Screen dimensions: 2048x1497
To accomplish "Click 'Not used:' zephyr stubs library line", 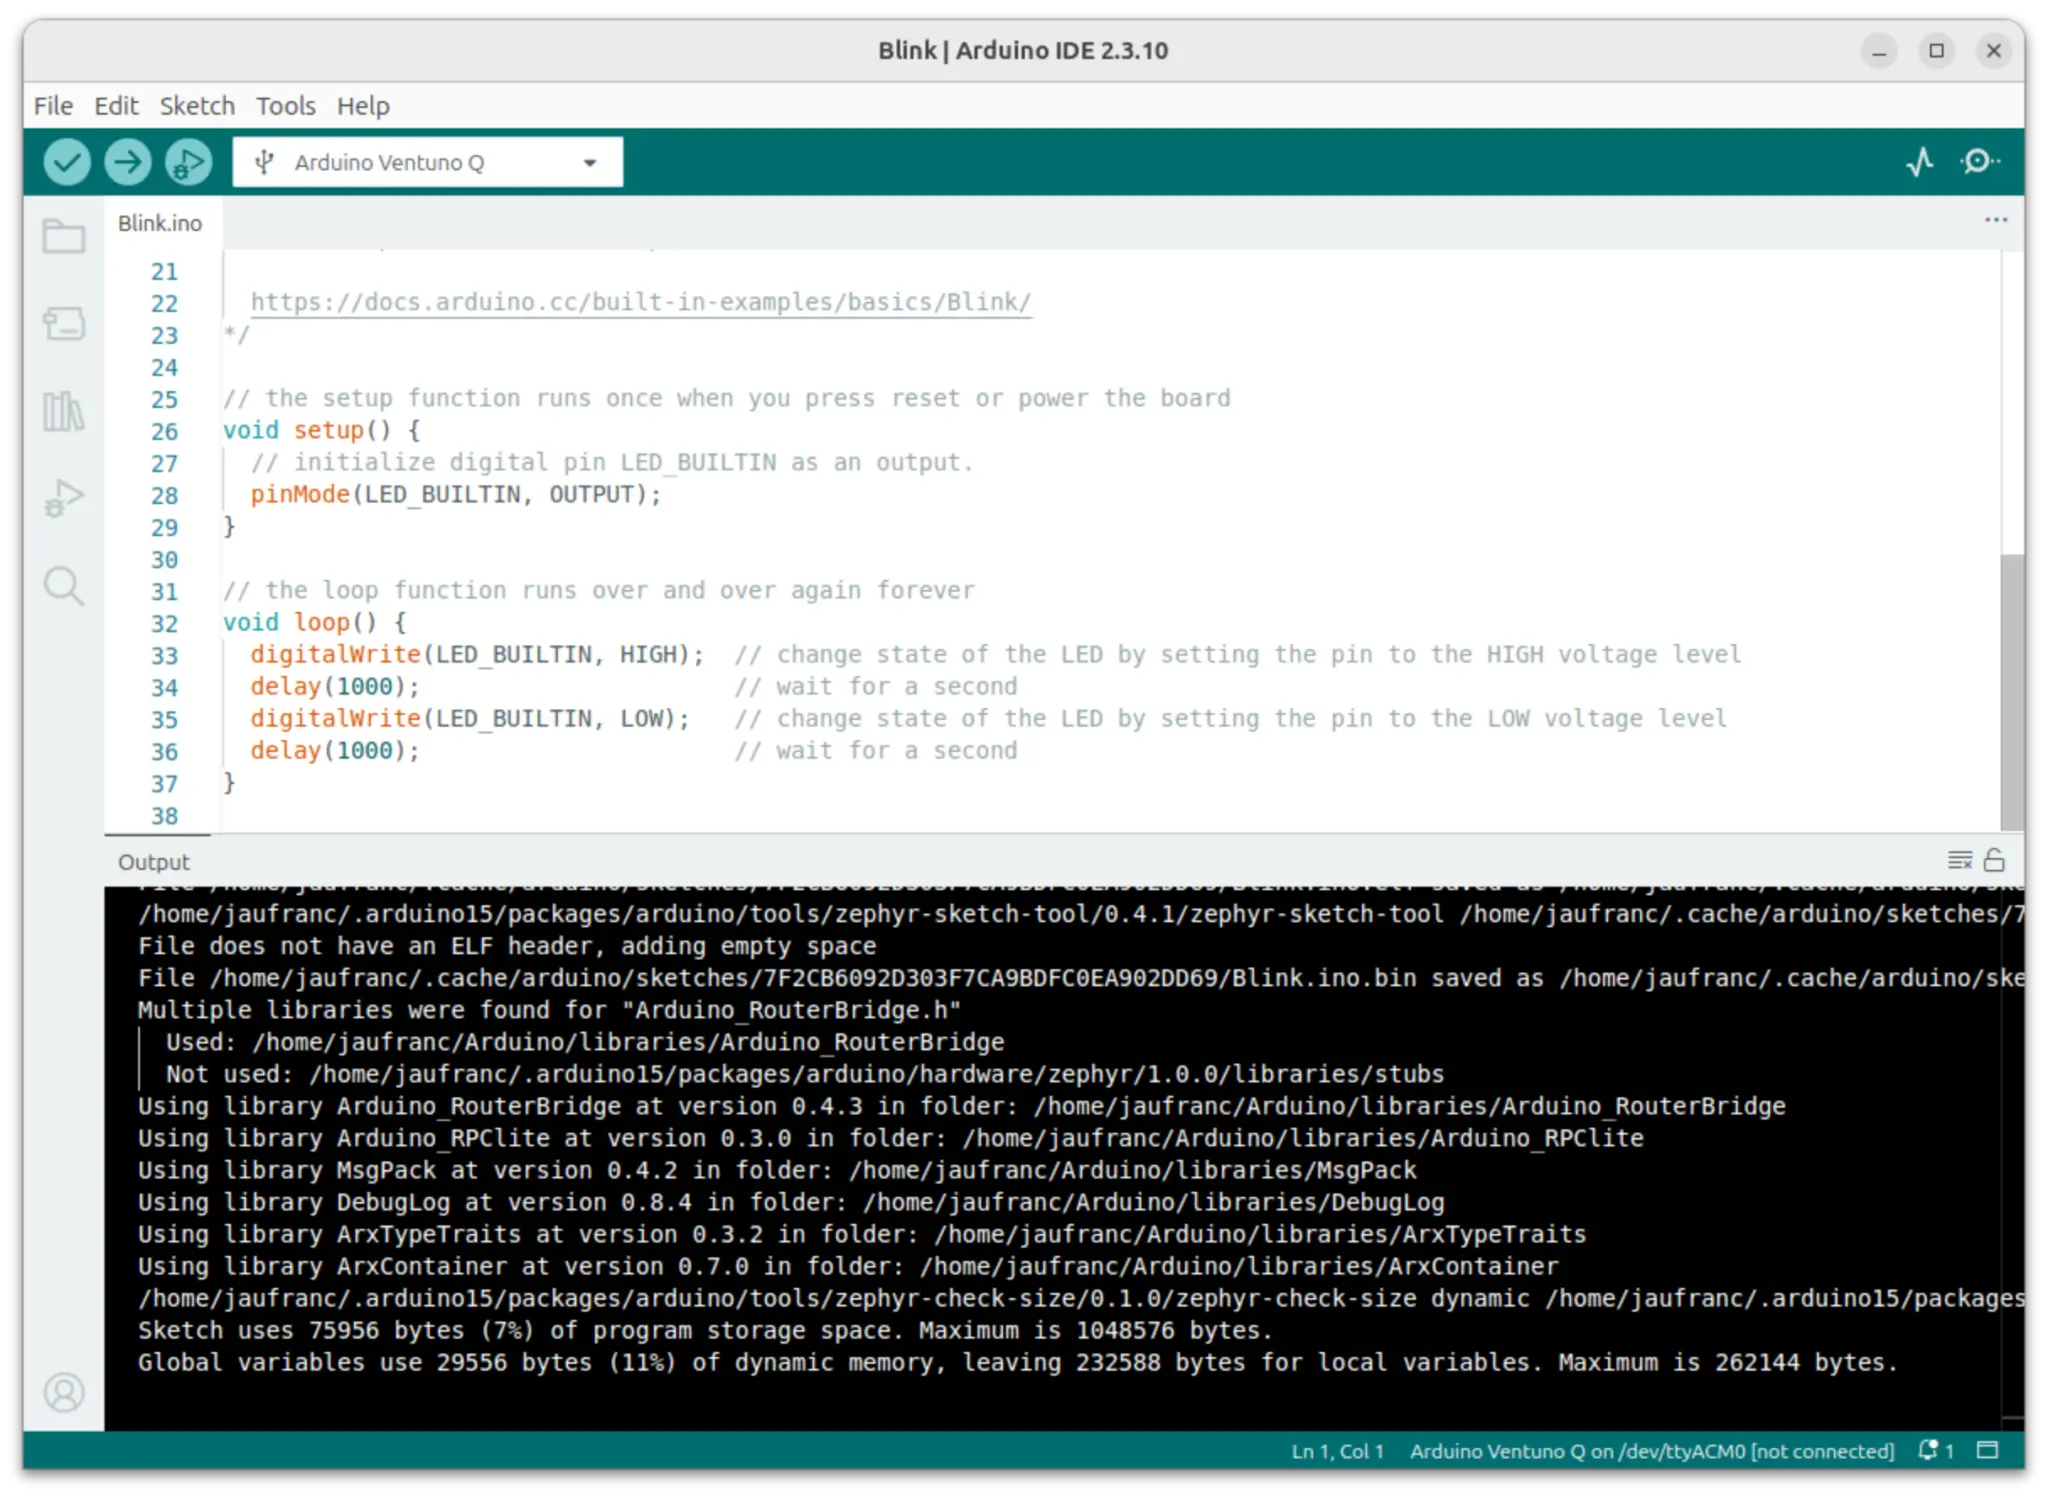I will [805, 1074].
